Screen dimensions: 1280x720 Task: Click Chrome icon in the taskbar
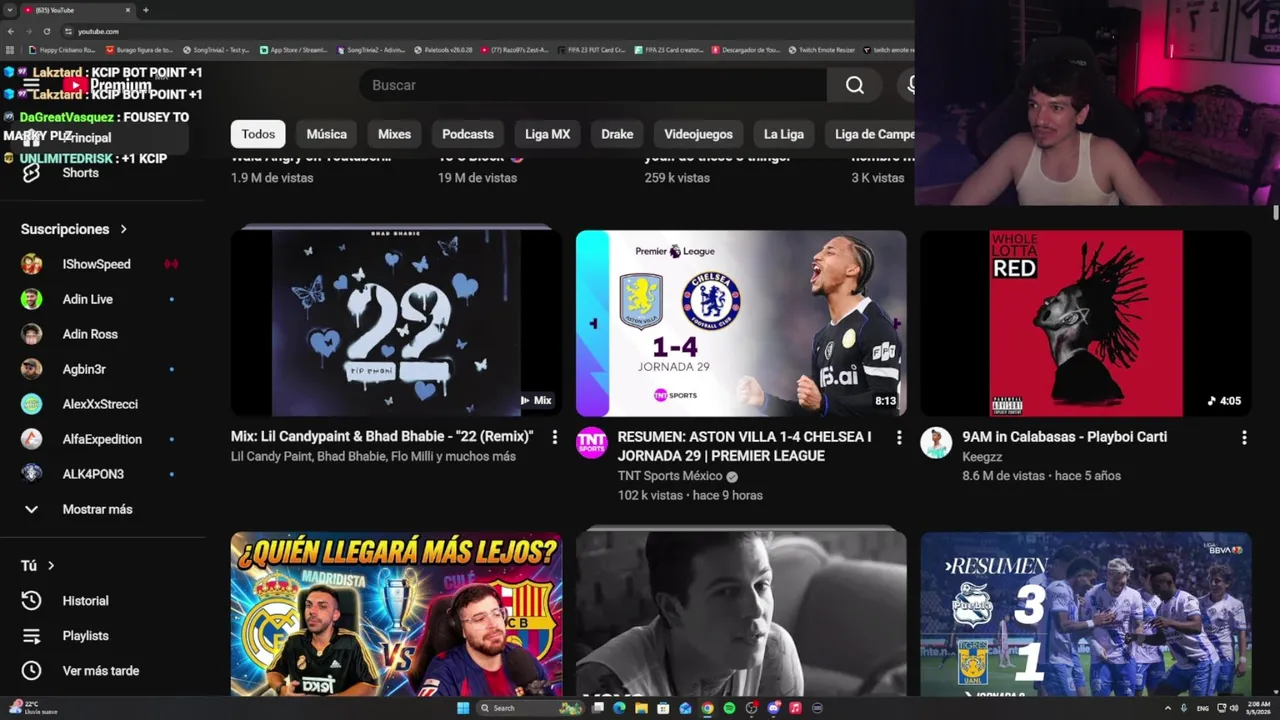point(707,708)
